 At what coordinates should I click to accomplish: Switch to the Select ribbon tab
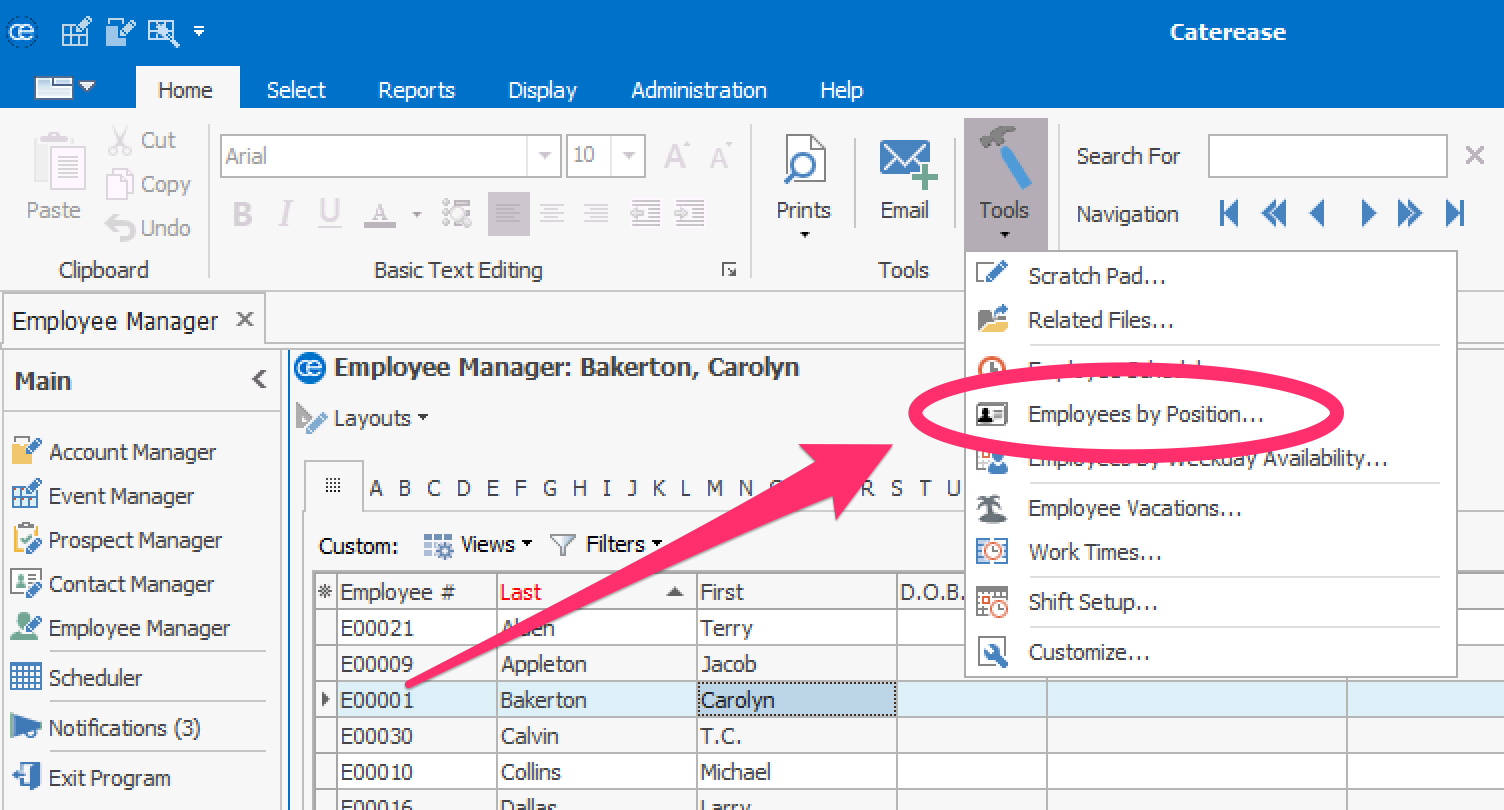point(296,90)
